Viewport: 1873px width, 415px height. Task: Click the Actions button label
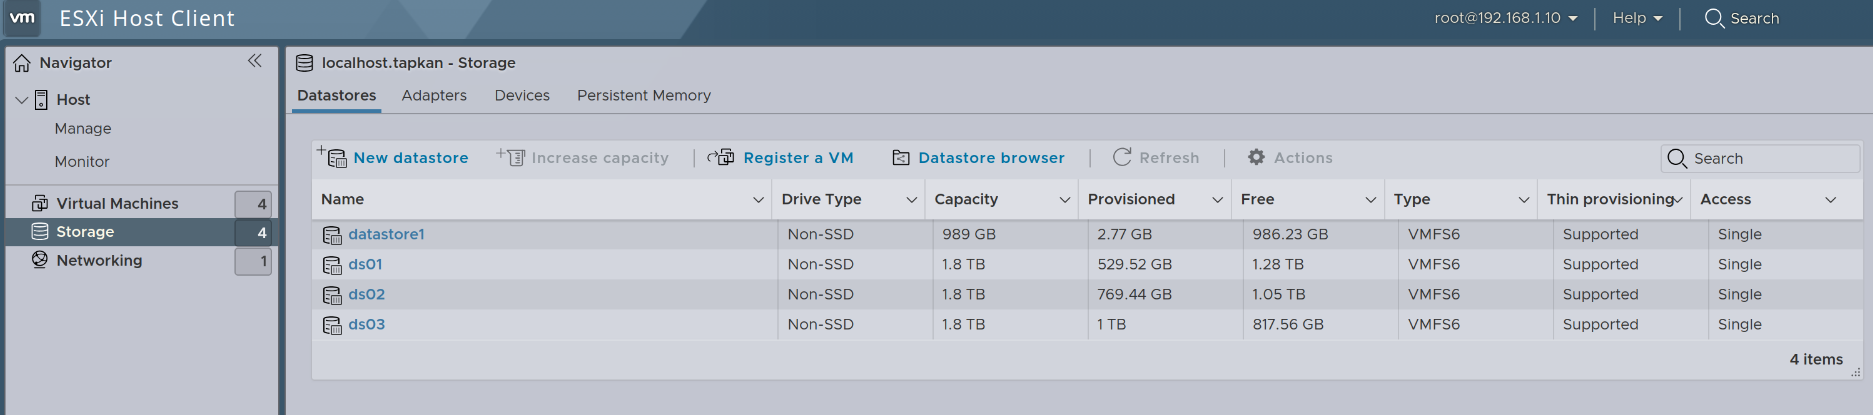(1303, 158)
